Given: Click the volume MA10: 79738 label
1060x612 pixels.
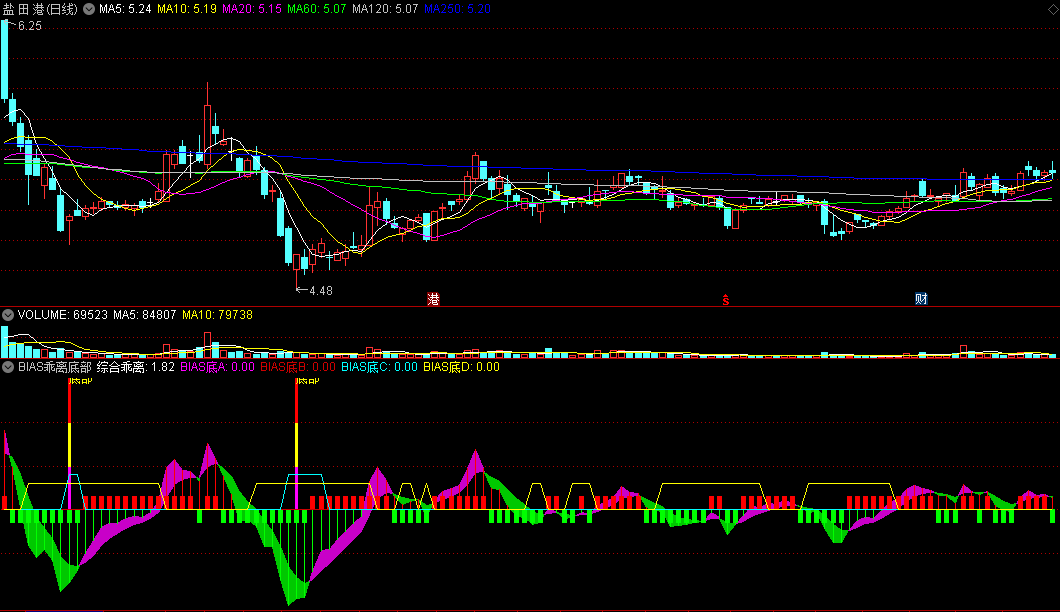Looking at the screenshot, I should [218, 315].
